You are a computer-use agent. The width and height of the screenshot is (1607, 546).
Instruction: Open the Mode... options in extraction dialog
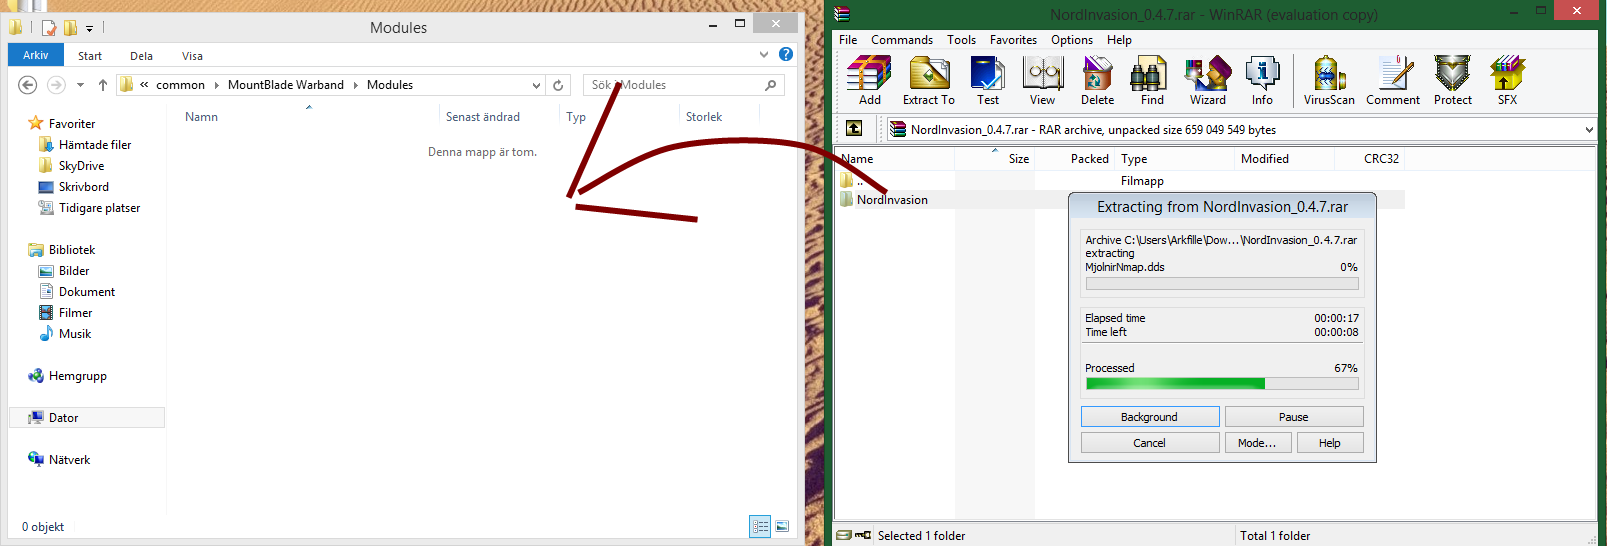(x=1258, y=443)
